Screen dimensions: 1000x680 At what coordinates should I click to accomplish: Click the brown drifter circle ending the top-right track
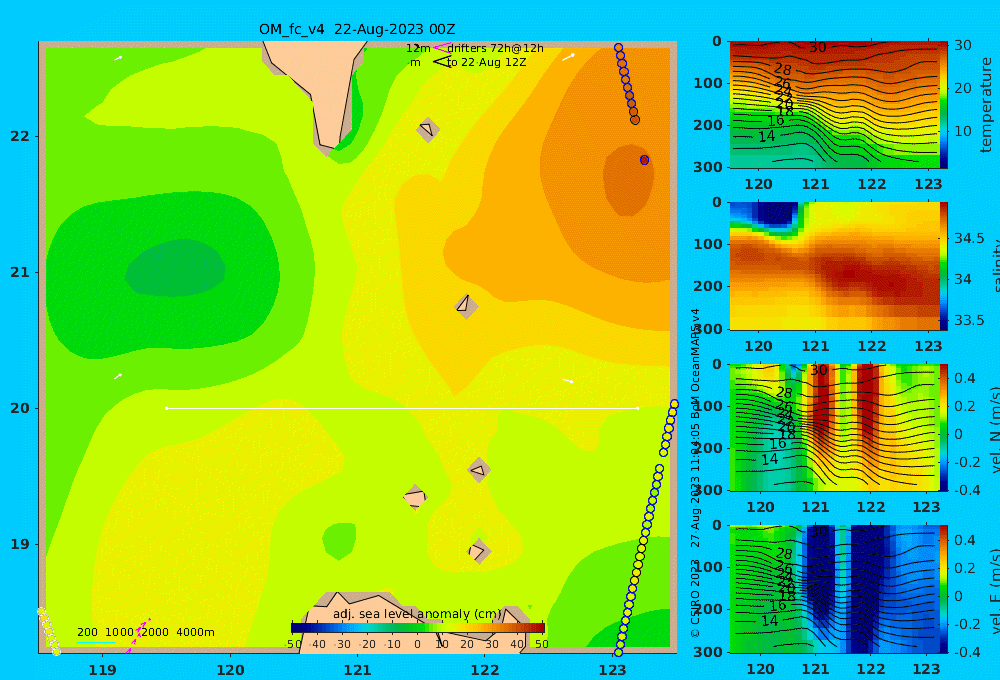[635, 120]
